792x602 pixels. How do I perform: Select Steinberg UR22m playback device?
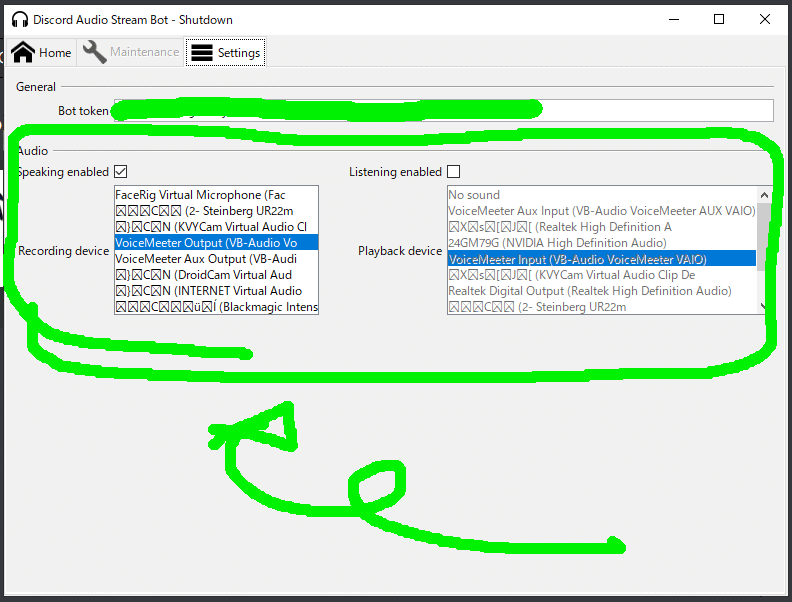pos(602,307)
